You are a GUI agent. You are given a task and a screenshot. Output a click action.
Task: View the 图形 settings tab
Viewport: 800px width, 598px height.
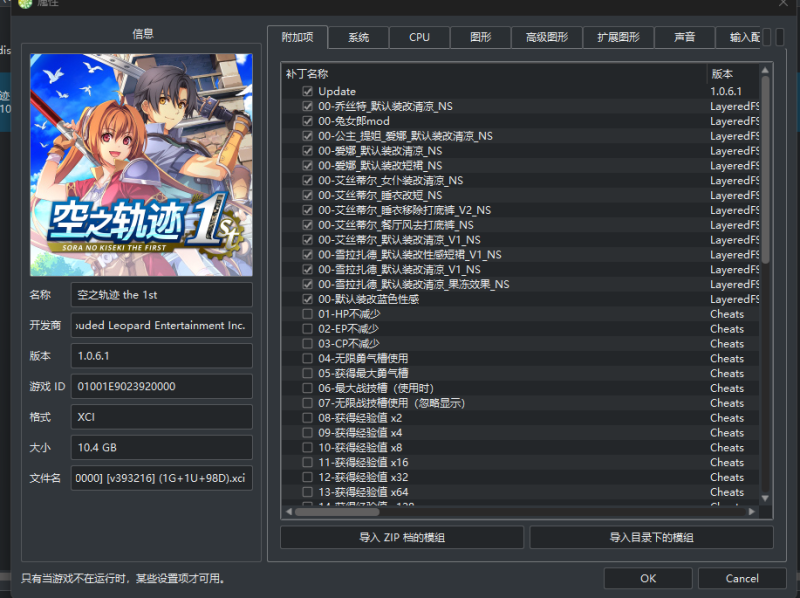coord(479,37)
